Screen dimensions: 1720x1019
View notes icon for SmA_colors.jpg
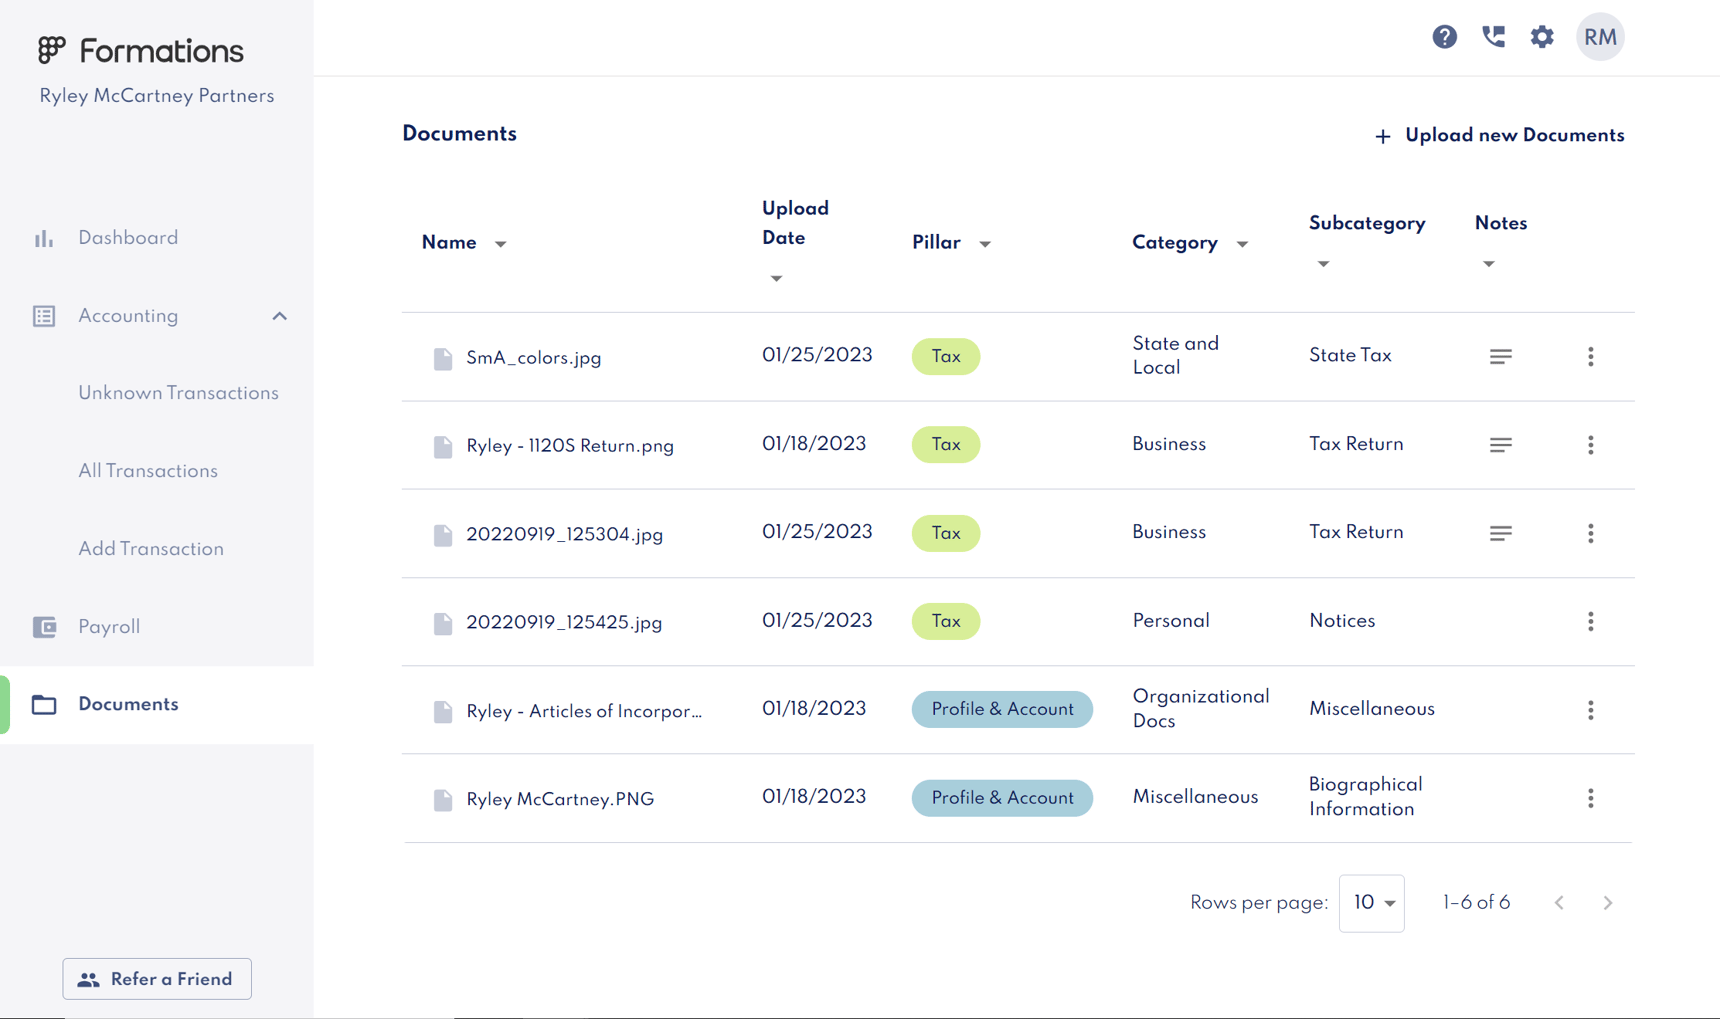point(1500,357)
